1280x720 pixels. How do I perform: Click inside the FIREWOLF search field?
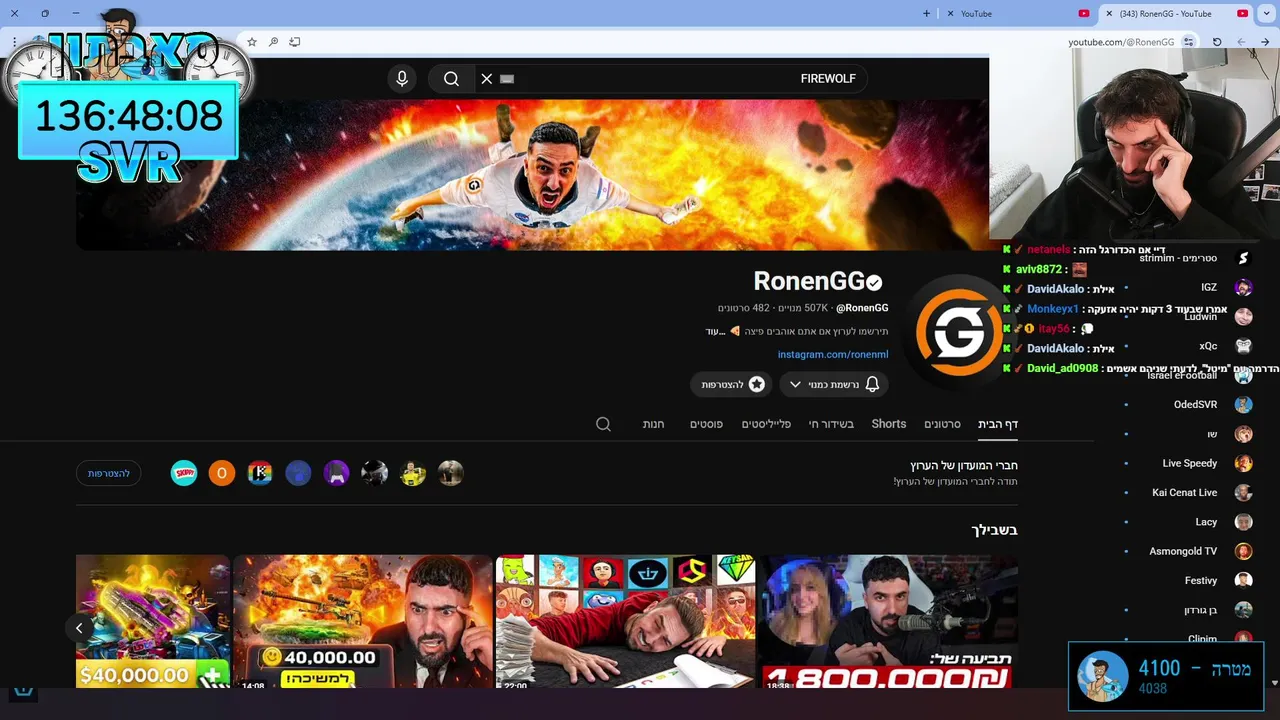pos(670,79)
